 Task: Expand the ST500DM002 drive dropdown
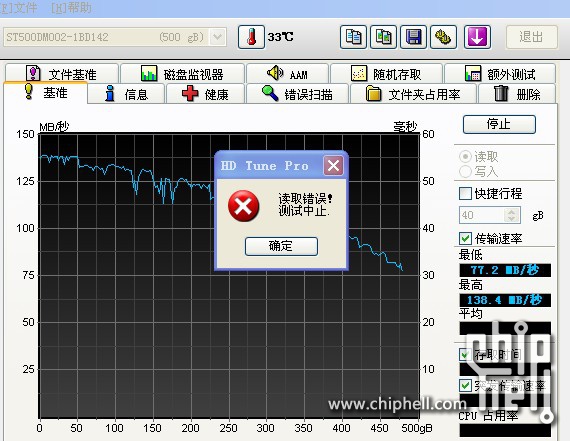217,37
